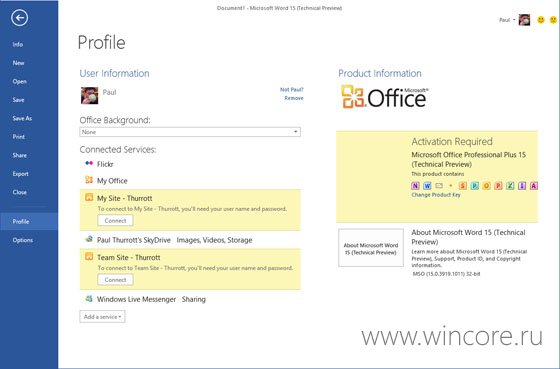Expand the Add a service dropdown
Image resolution: width=560 pixels, height=369 pixels.
(102, 316)
